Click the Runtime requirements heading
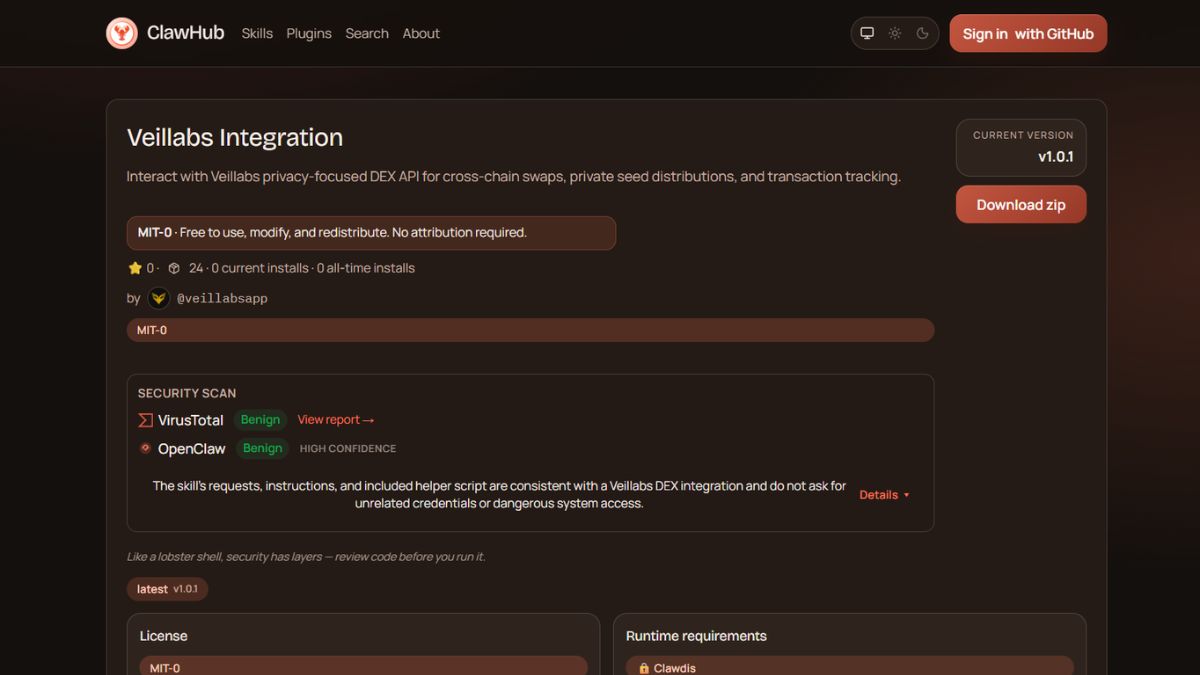Image resolution: width=1200 pixels, height=675 pixels. click(x=696, y=636)
